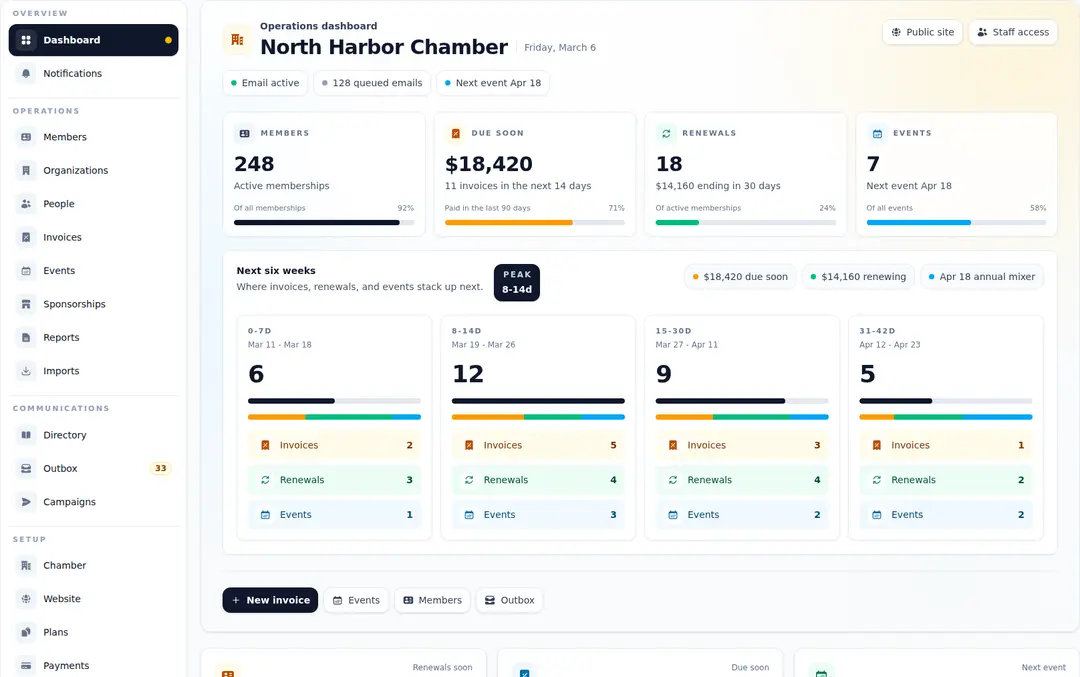
Task: Click the Outbox badge showing 33
Action: click(160, 468)
